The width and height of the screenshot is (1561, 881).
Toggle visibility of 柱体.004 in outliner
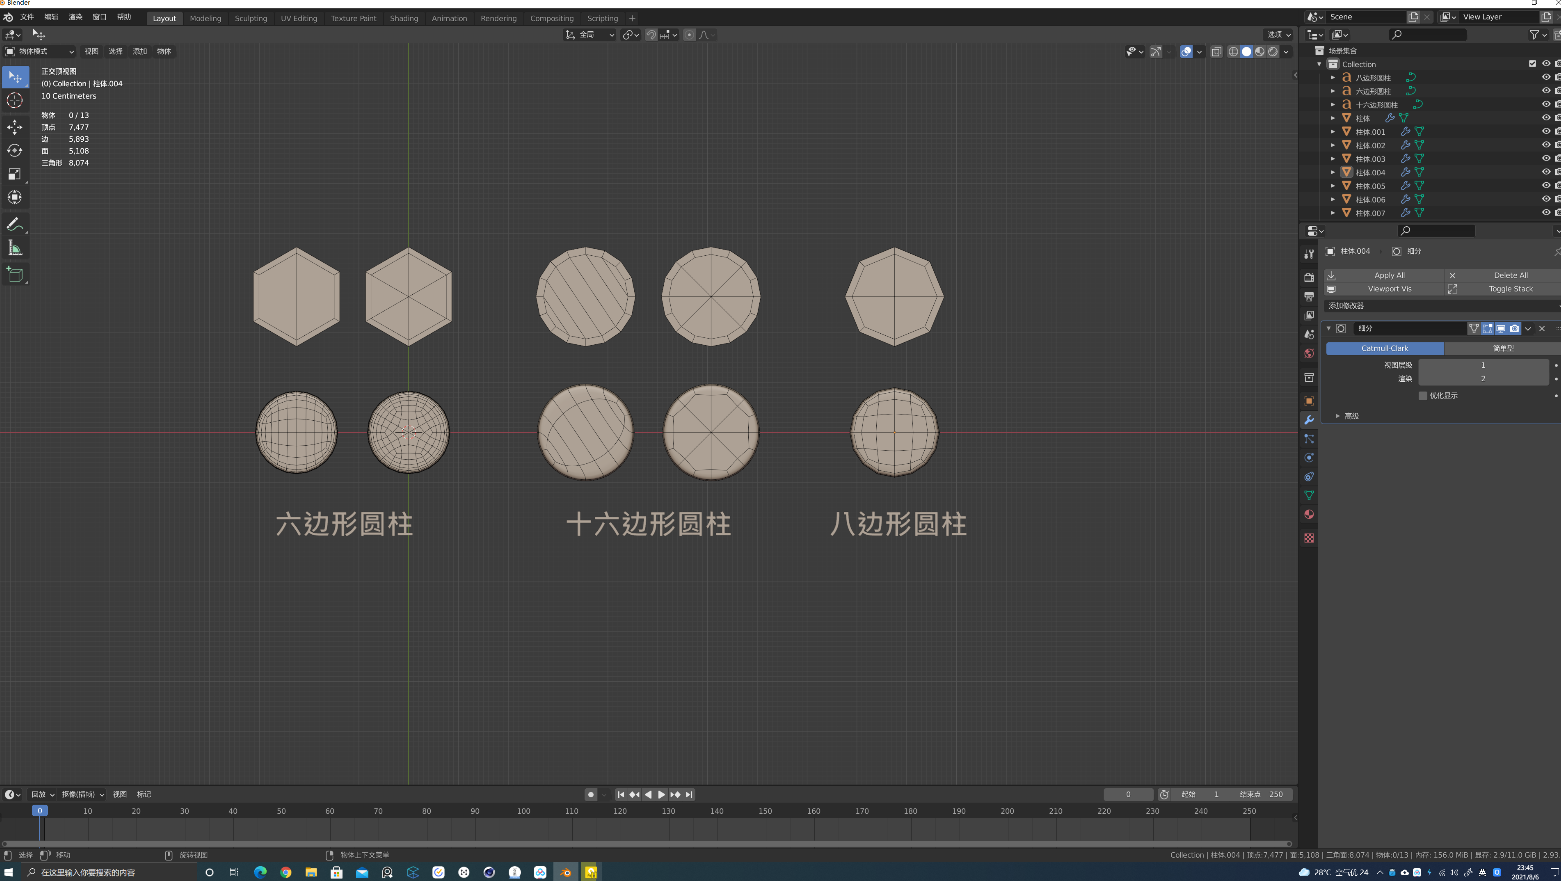[1546, 172]
